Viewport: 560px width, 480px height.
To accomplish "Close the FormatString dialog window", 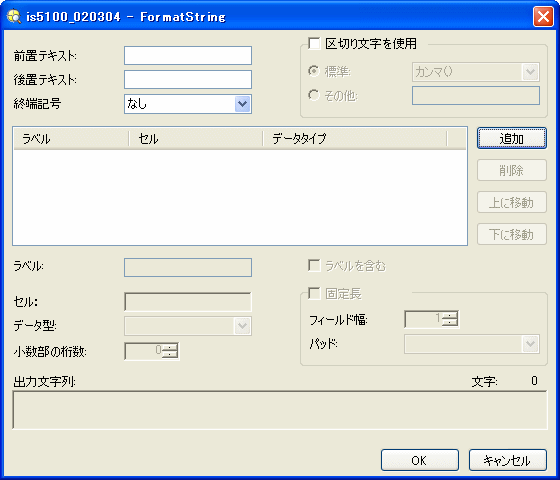I will tap(543, 17).
